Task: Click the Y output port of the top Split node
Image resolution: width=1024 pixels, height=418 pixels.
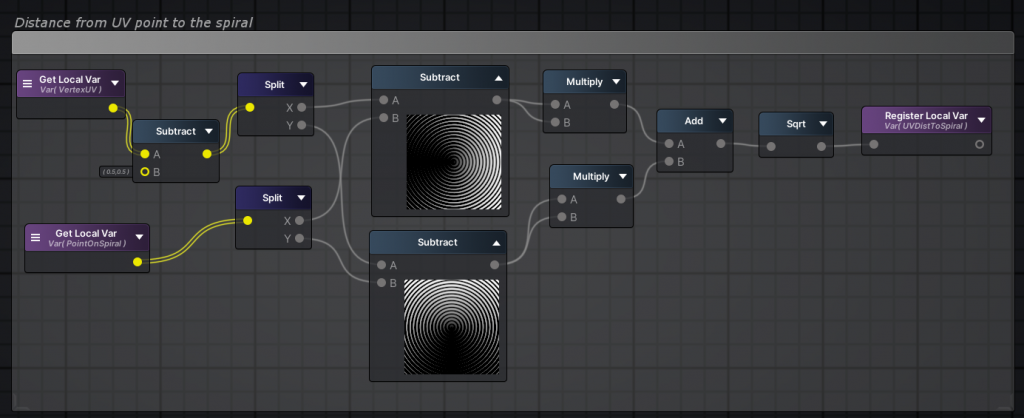Action: tap(302, 126)
